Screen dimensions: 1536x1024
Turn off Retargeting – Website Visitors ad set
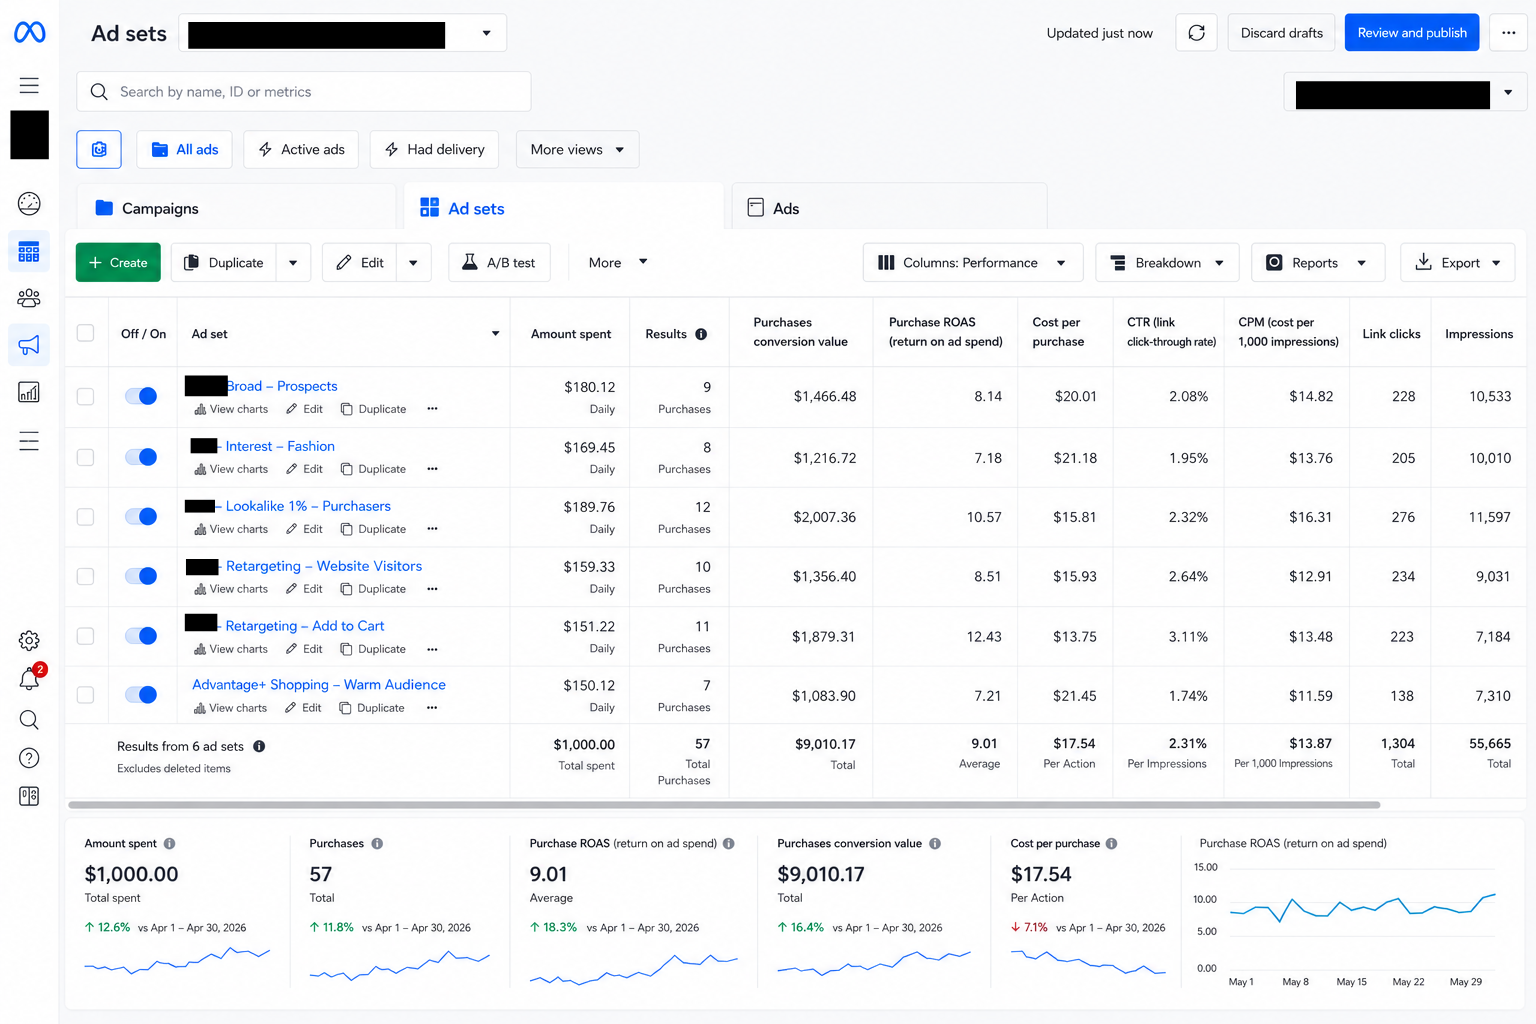coord(141,576)
